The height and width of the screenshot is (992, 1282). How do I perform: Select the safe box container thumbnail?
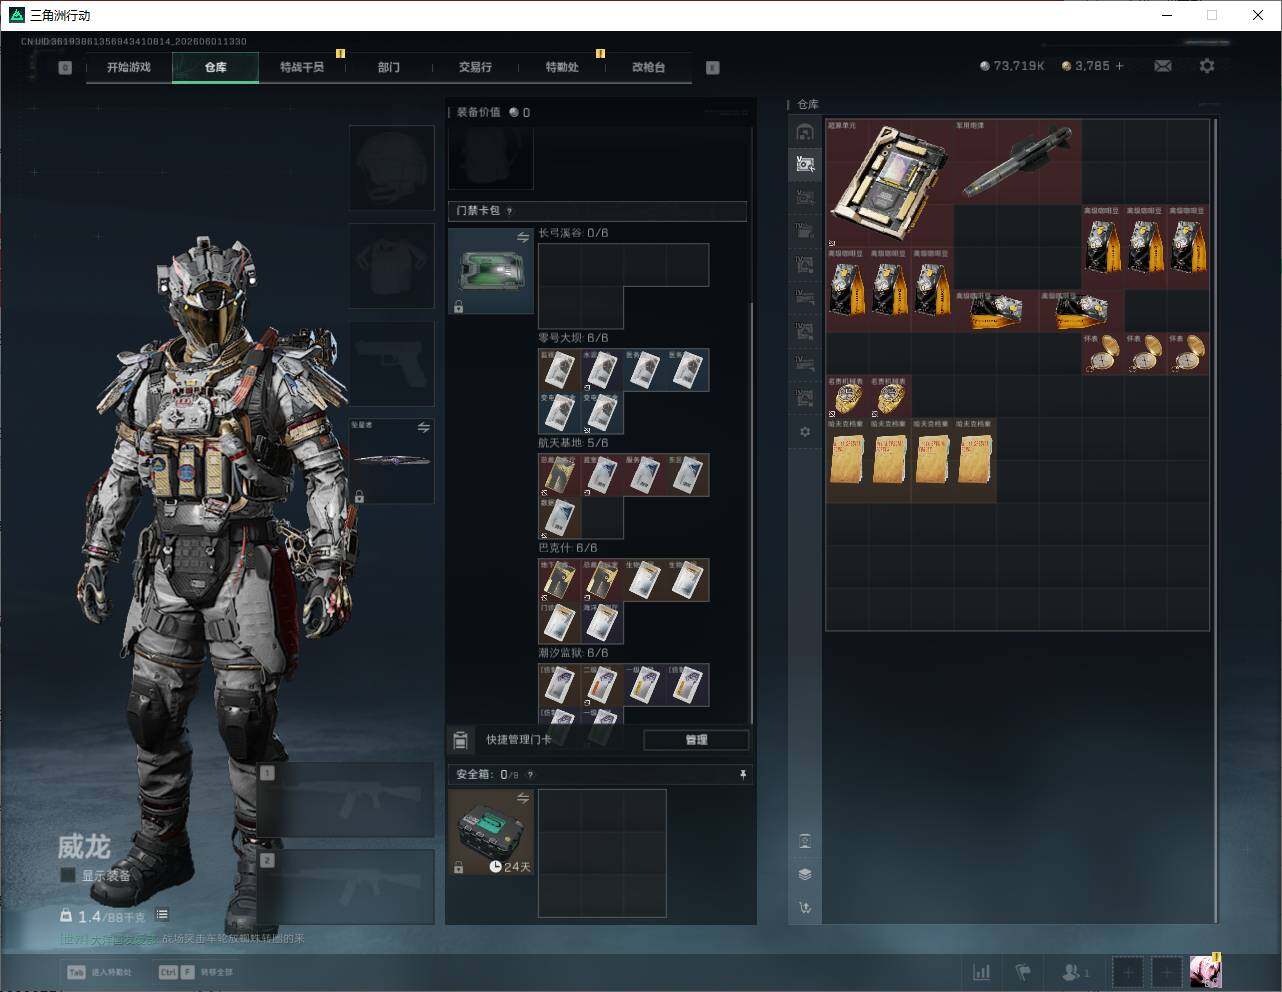coord(491,832)
